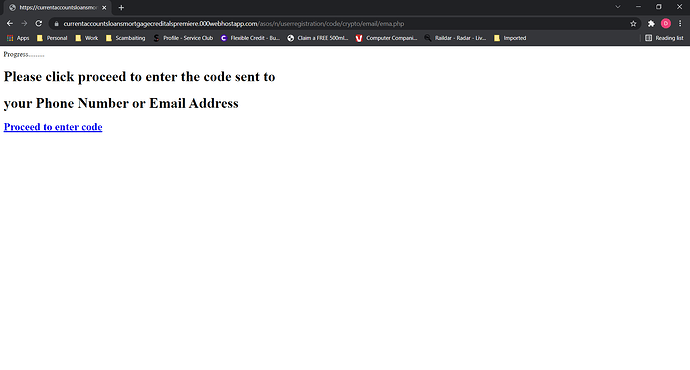Expand the tab search chevron
This screenshot has height=370, width=690.
point(618,7)
